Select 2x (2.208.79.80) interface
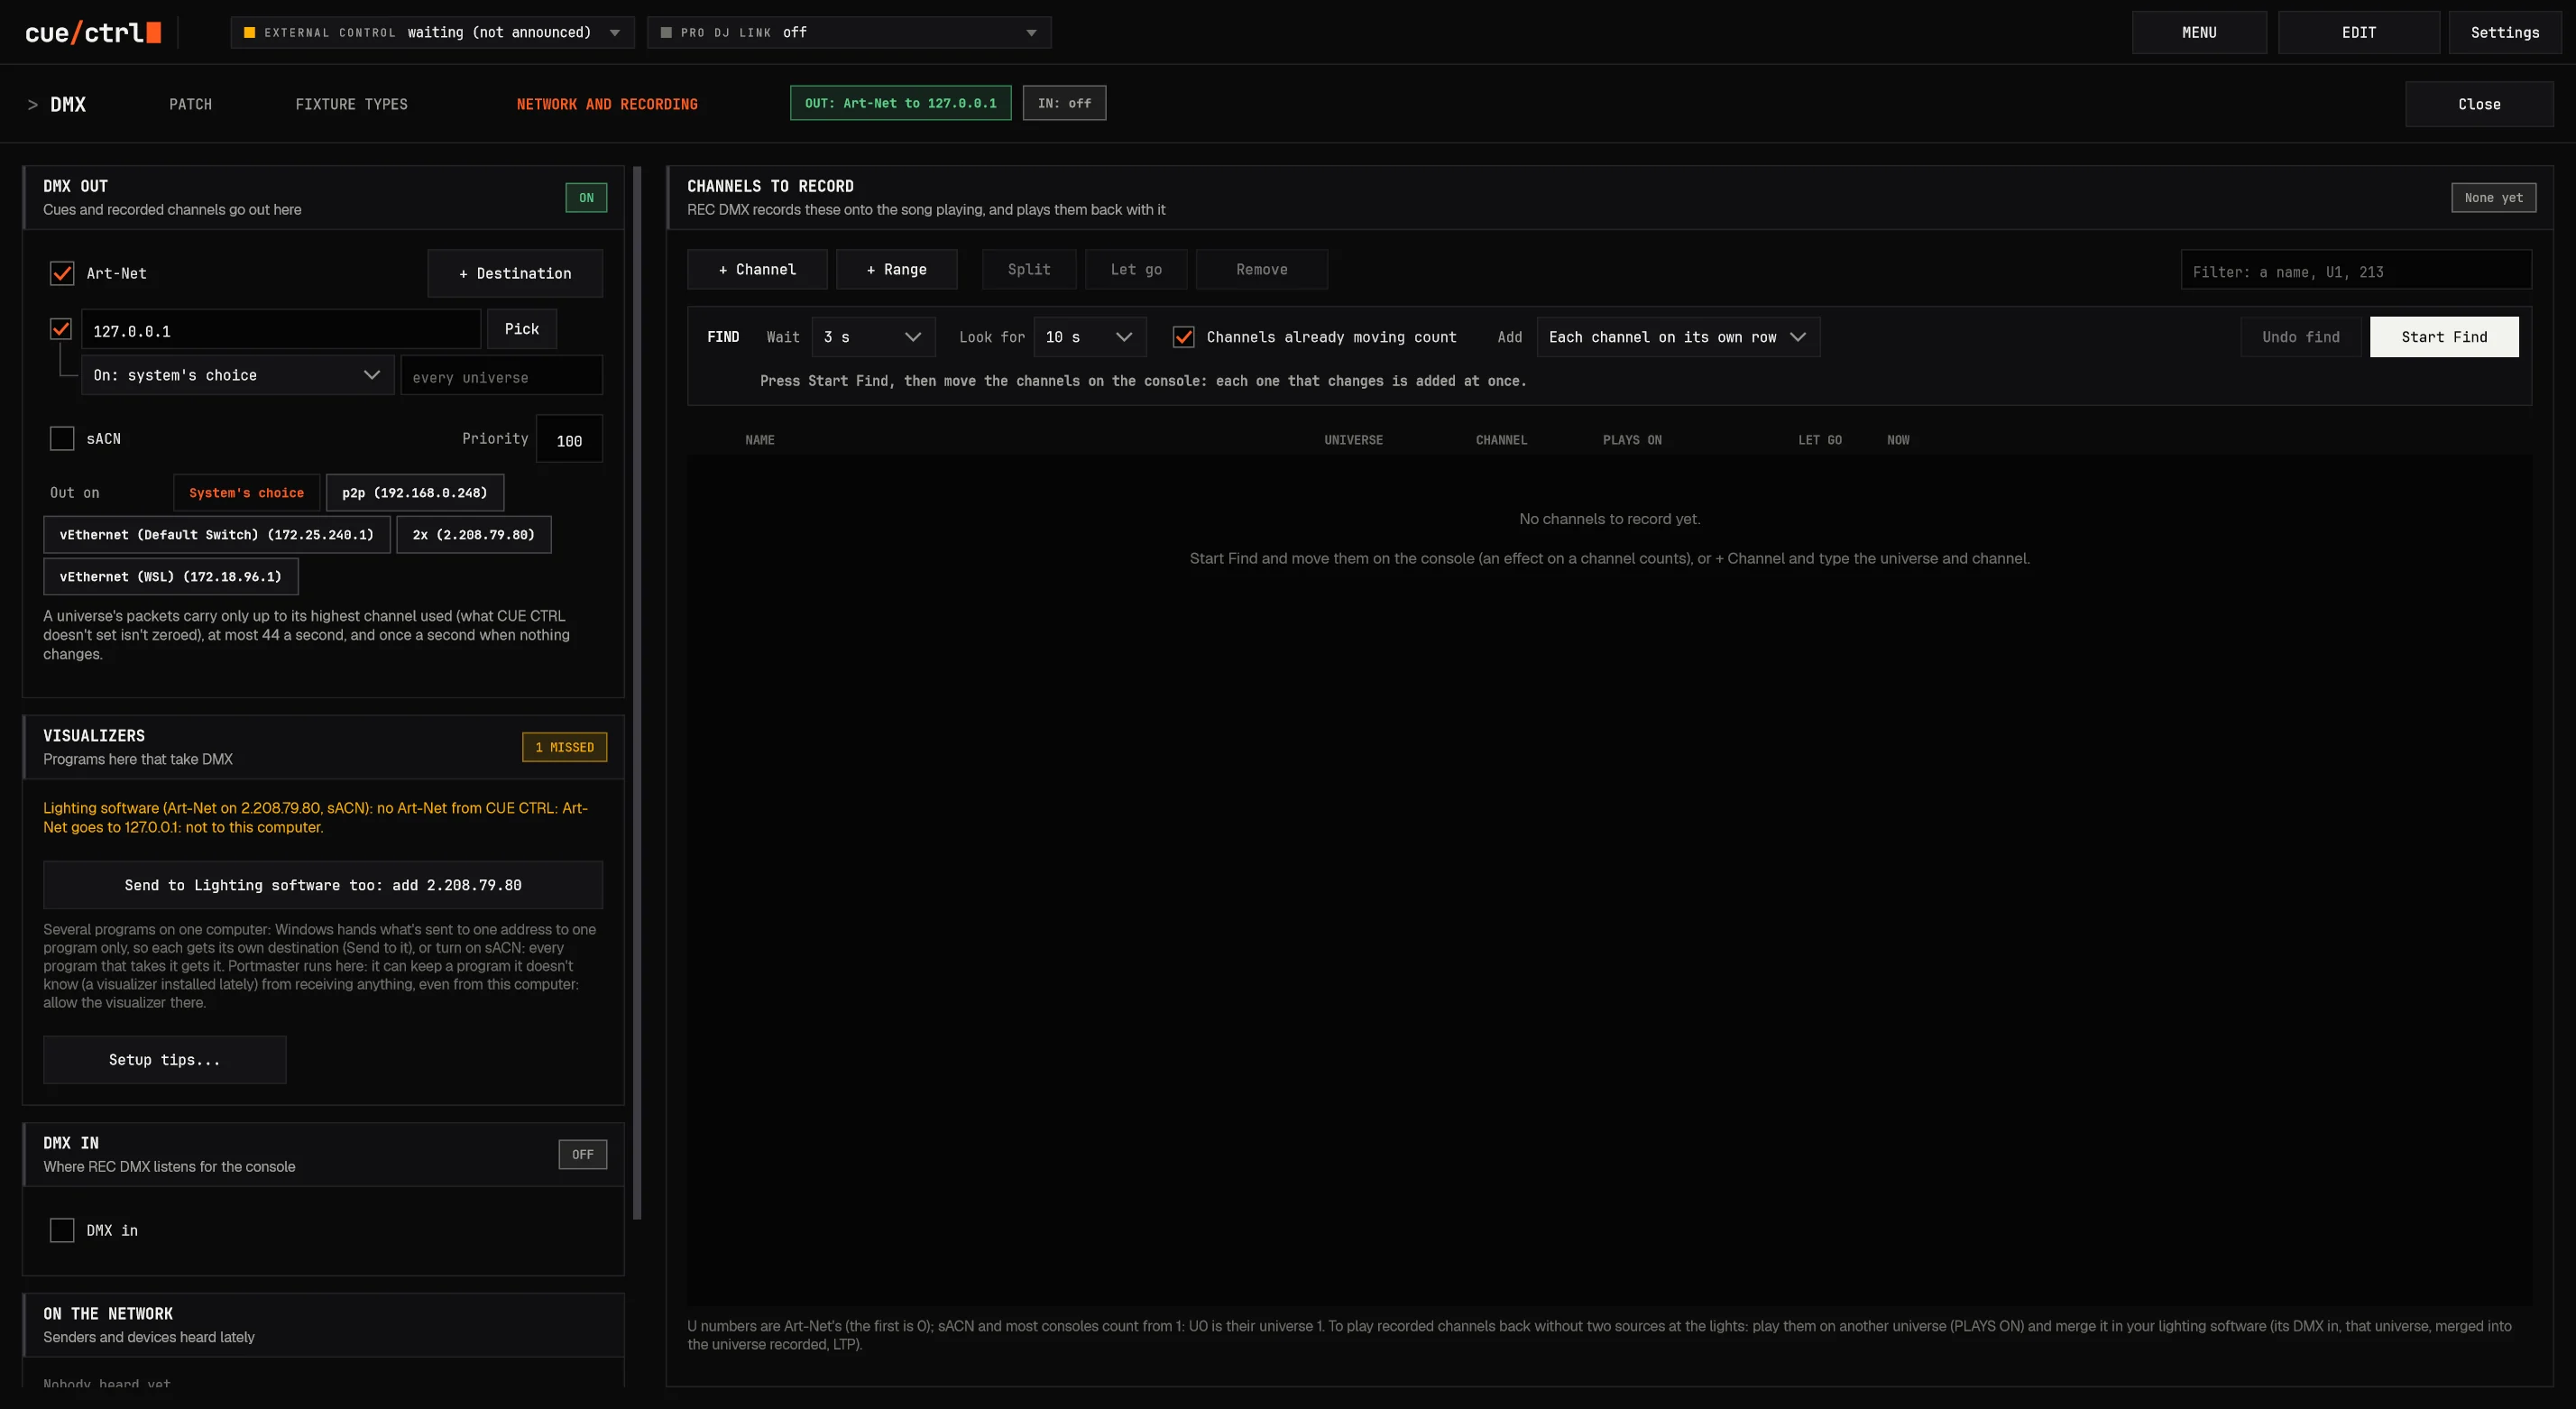Viewport: 2576px width, 1409px height. [473, 534]
